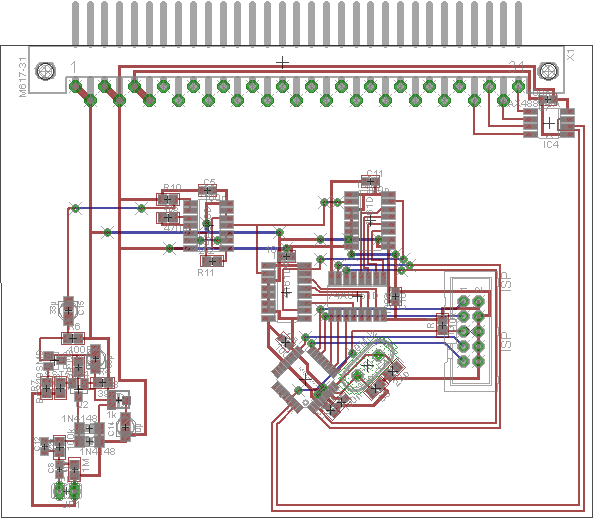Image resolution: width=594 pixels, height=518 pixels.
Task: Select the 1M resistor footprint
Action: point(75,470)
